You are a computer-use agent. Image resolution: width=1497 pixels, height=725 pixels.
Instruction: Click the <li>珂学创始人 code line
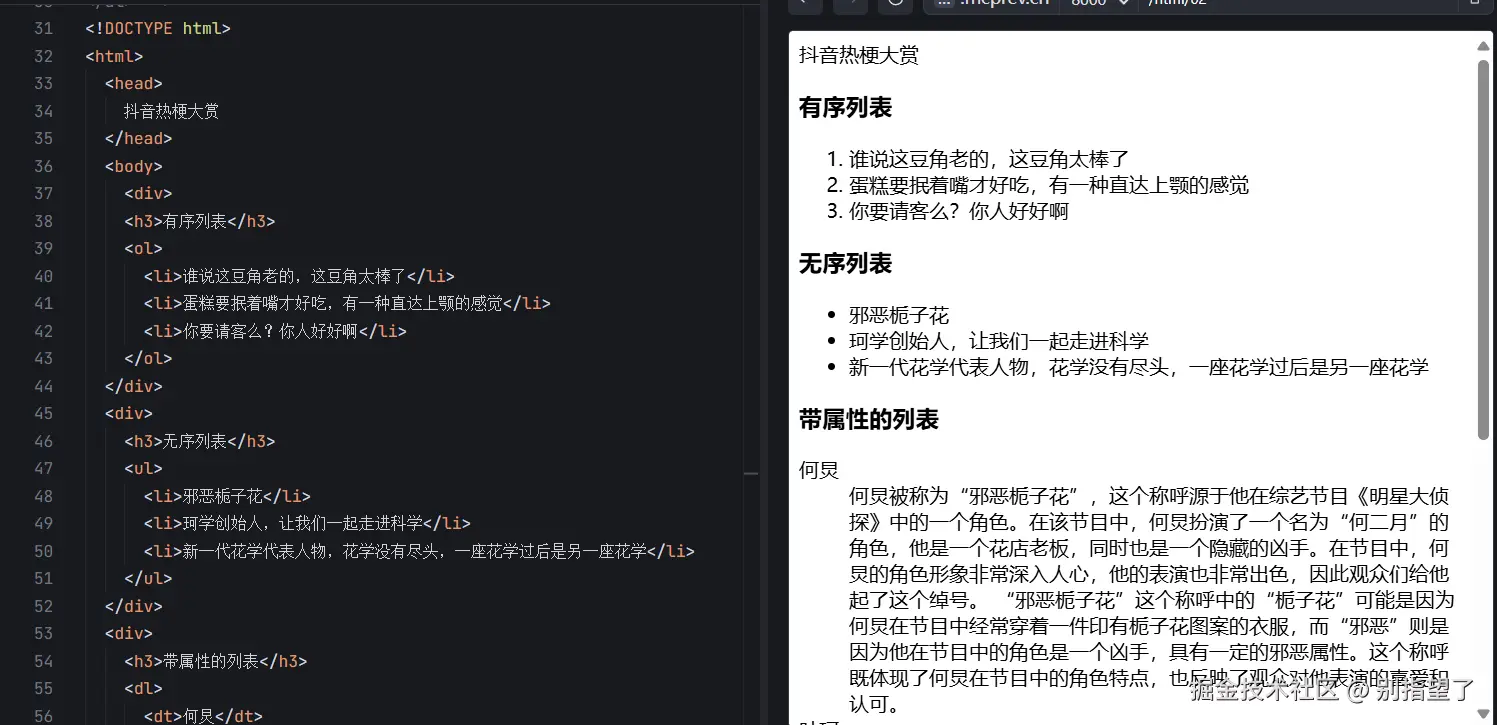pos(307,523)
